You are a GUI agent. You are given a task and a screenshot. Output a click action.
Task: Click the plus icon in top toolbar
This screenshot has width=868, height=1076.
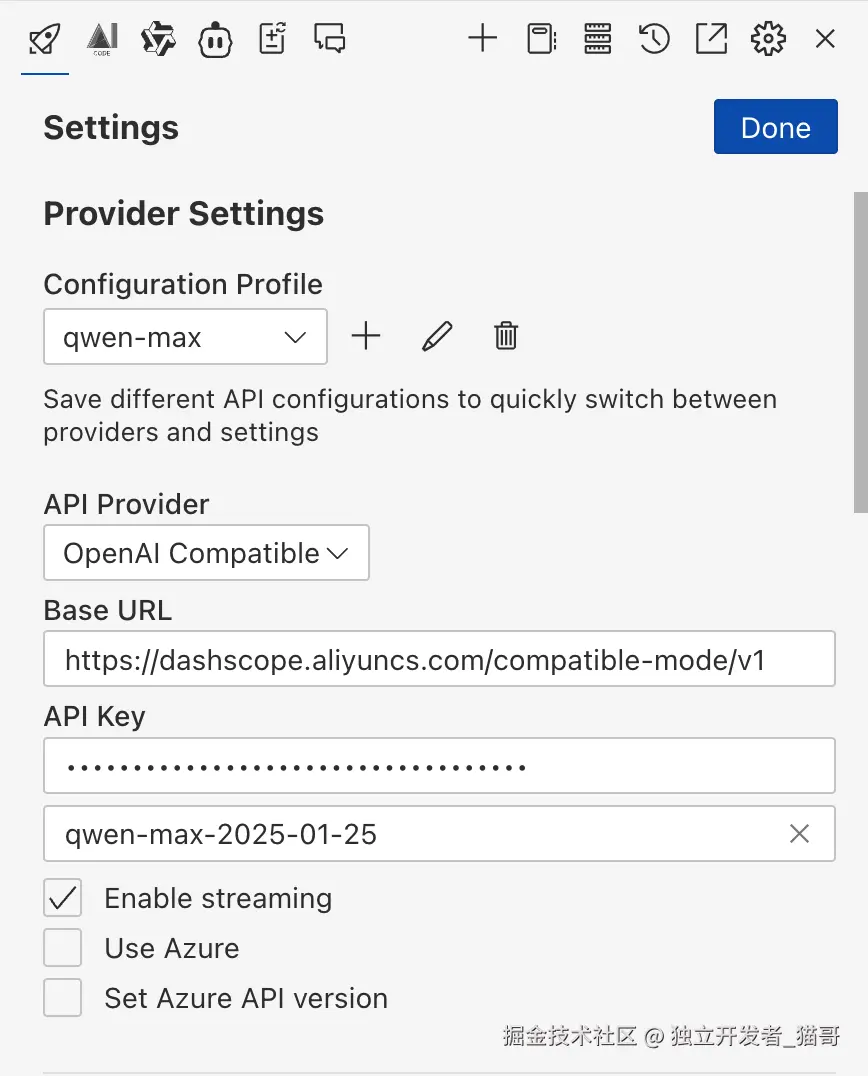pyautogui.click(x=482, y=39)
